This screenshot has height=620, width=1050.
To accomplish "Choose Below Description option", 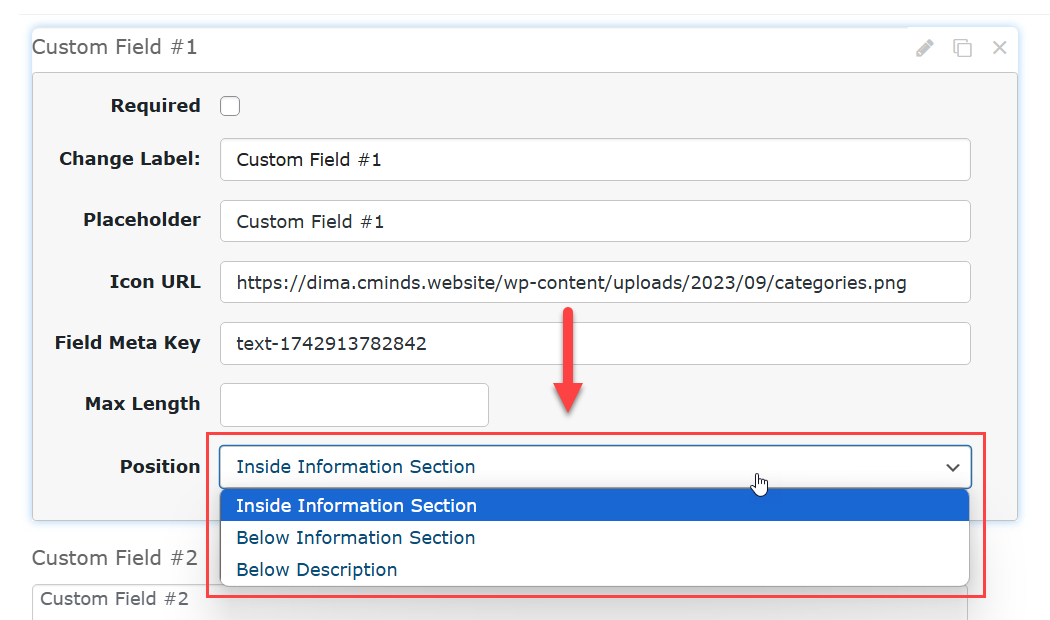I will 595,570.
